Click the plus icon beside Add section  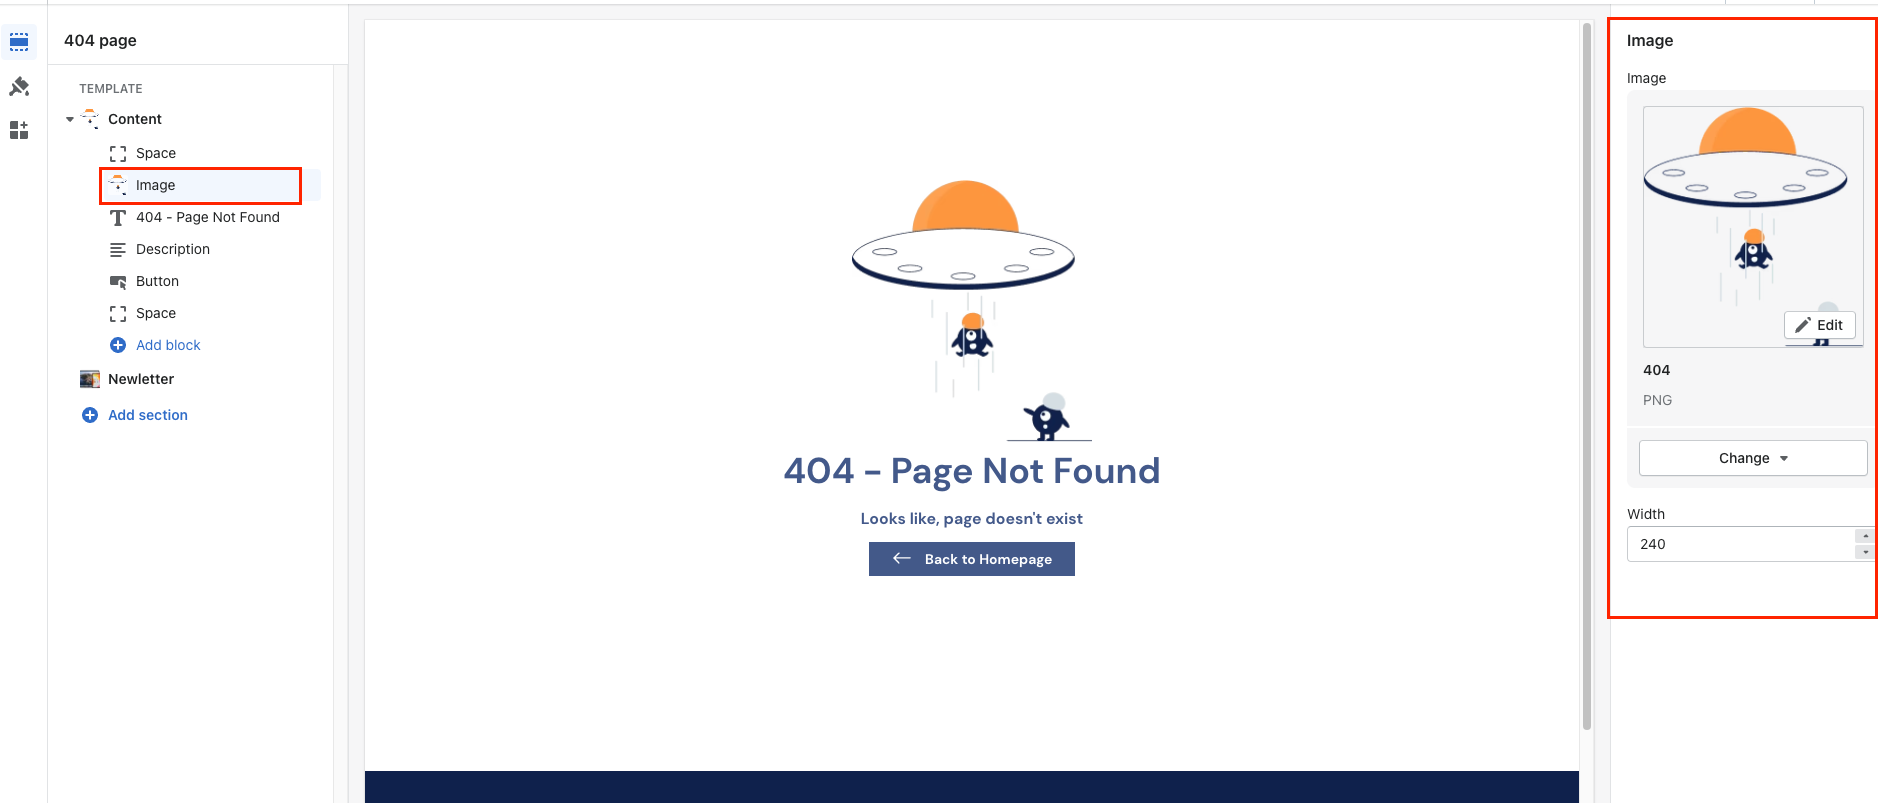click(x=90, y=415)
